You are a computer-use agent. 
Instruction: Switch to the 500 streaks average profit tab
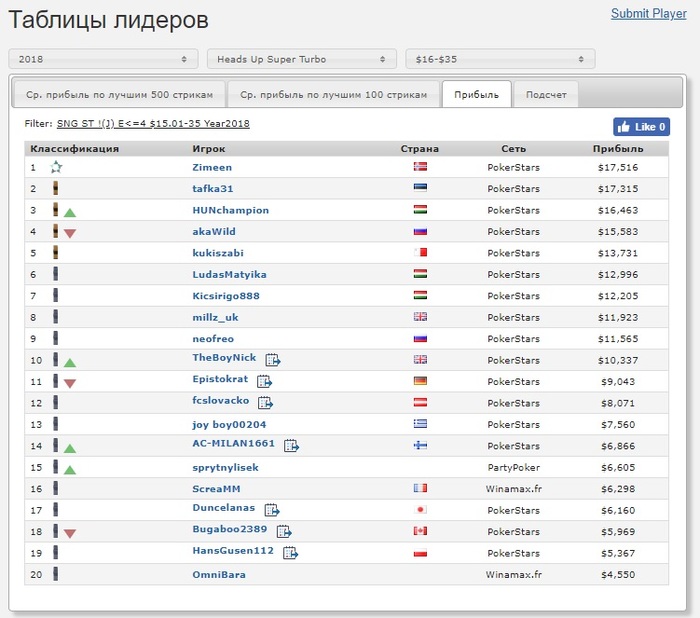[119, 95]
